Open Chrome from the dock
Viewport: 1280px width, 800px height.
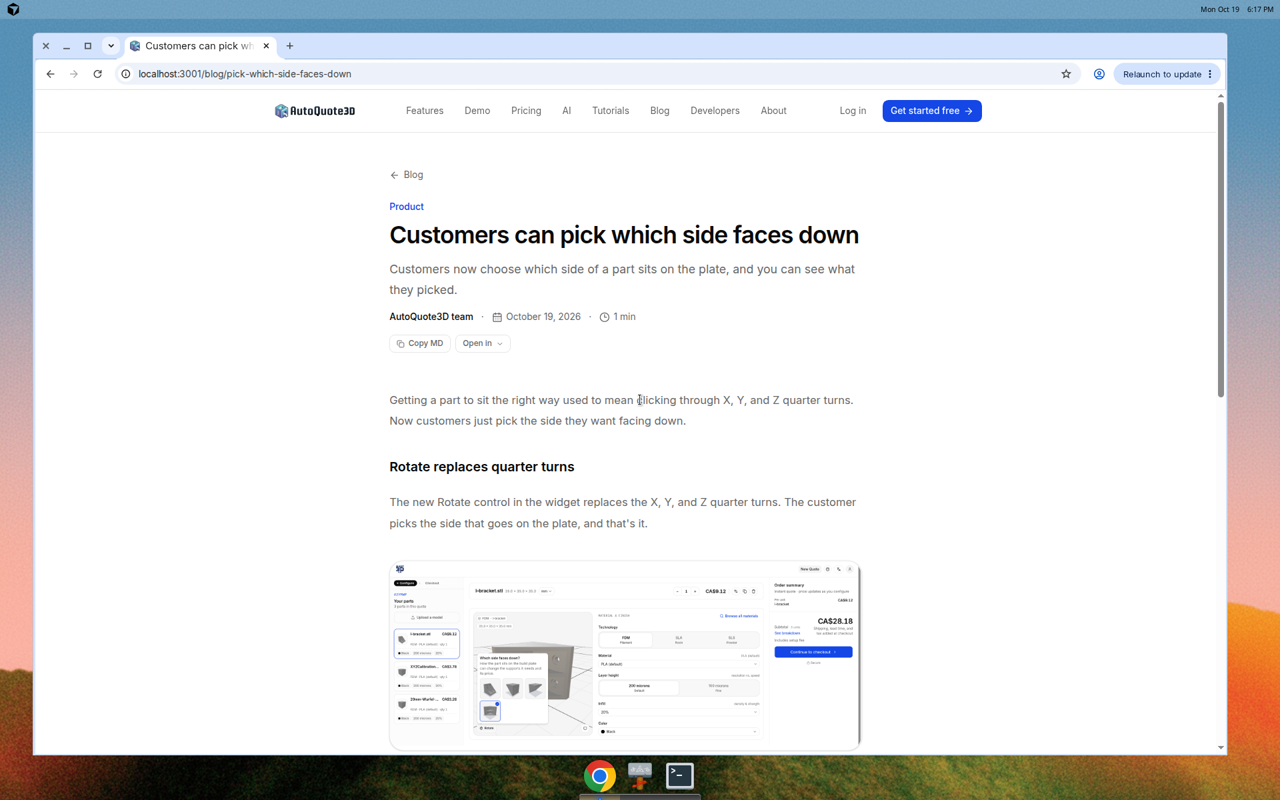600,776
